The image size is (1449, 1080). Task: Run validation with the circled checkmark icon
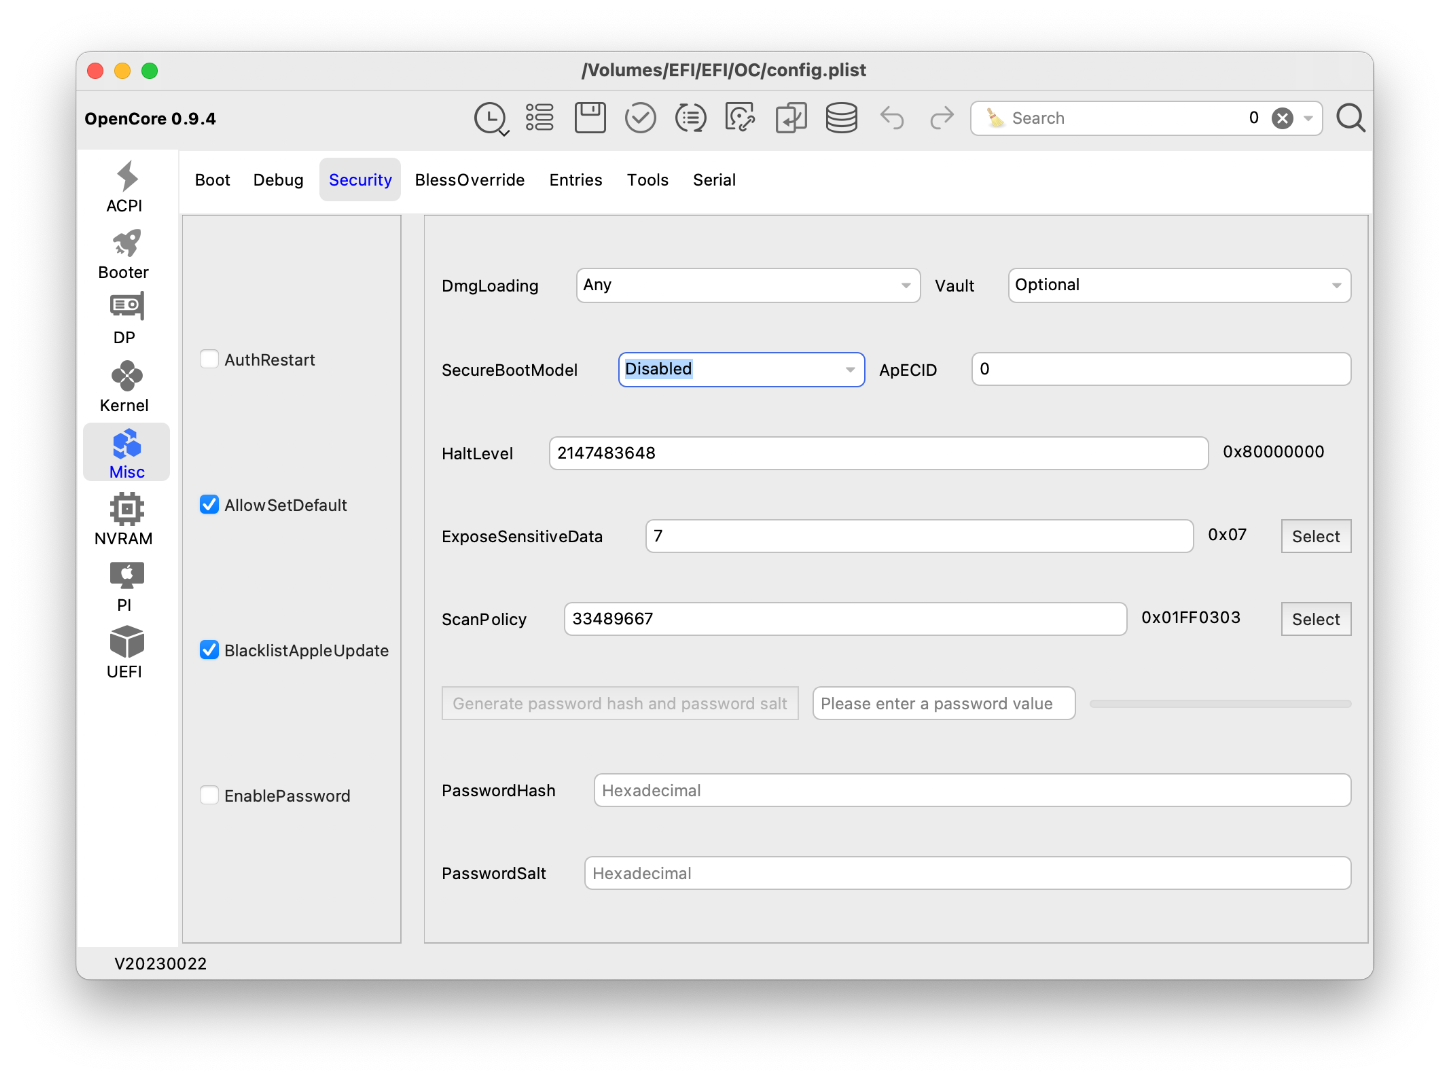pyautogui.click(x=640, y=118)
